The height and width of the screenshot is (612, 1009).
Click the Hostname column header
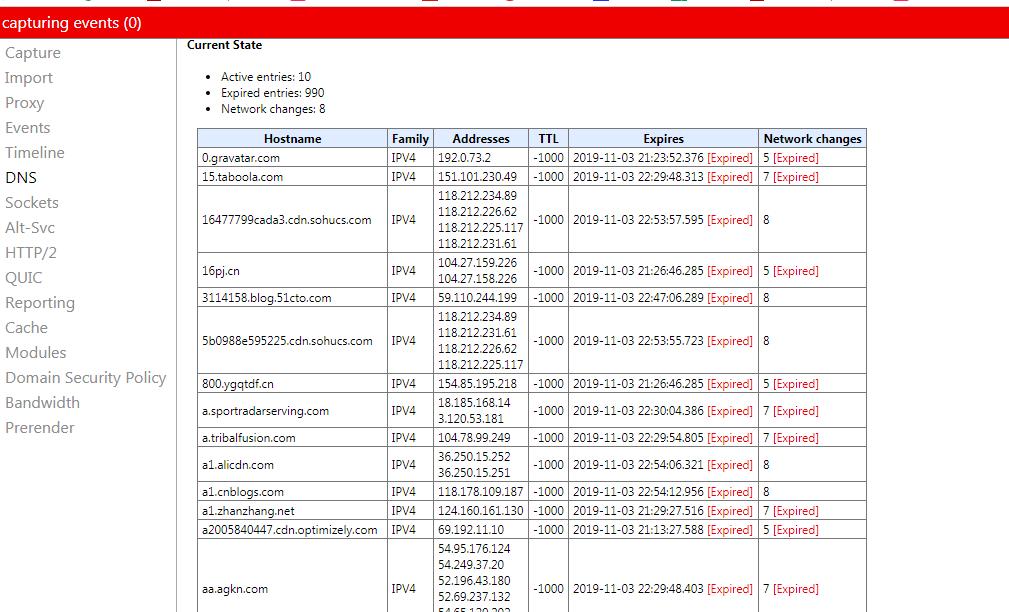pyautogui.click(x=292, y=138)
